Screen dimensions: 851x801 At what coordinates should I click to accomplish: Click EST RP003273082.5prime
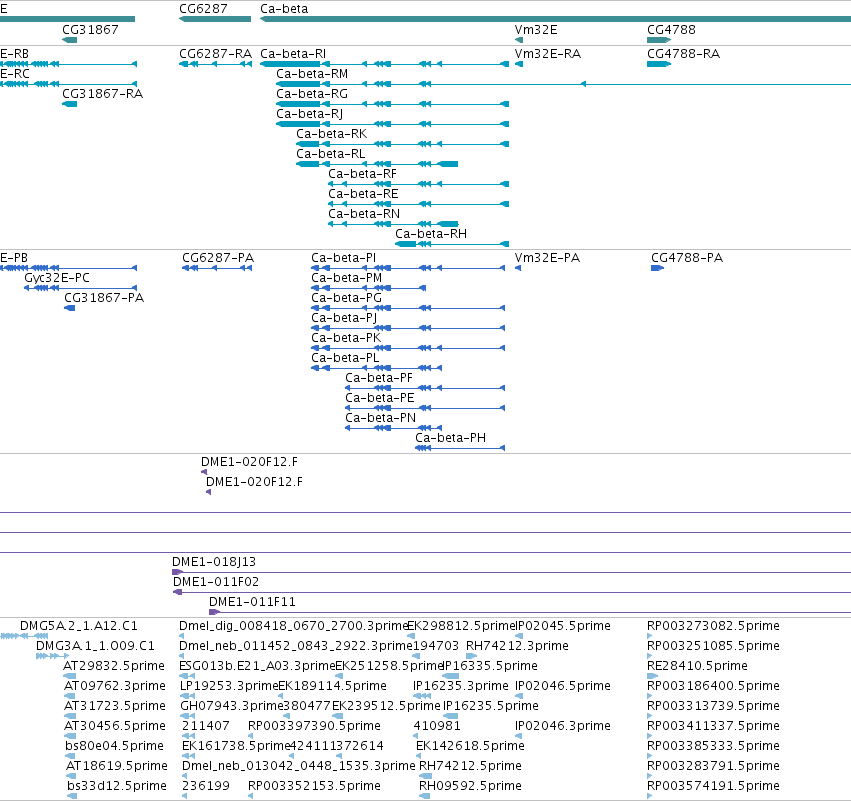point(713,626)
